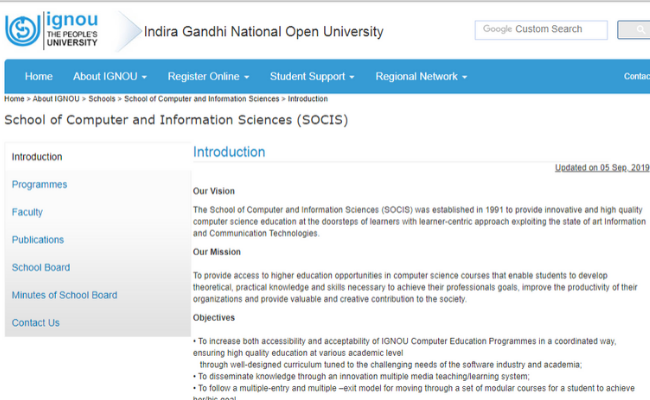The image size is (650, 400).
Task: Click Contact Us in the sidebar
Action: pyautogui.click(x=36, y=323)
